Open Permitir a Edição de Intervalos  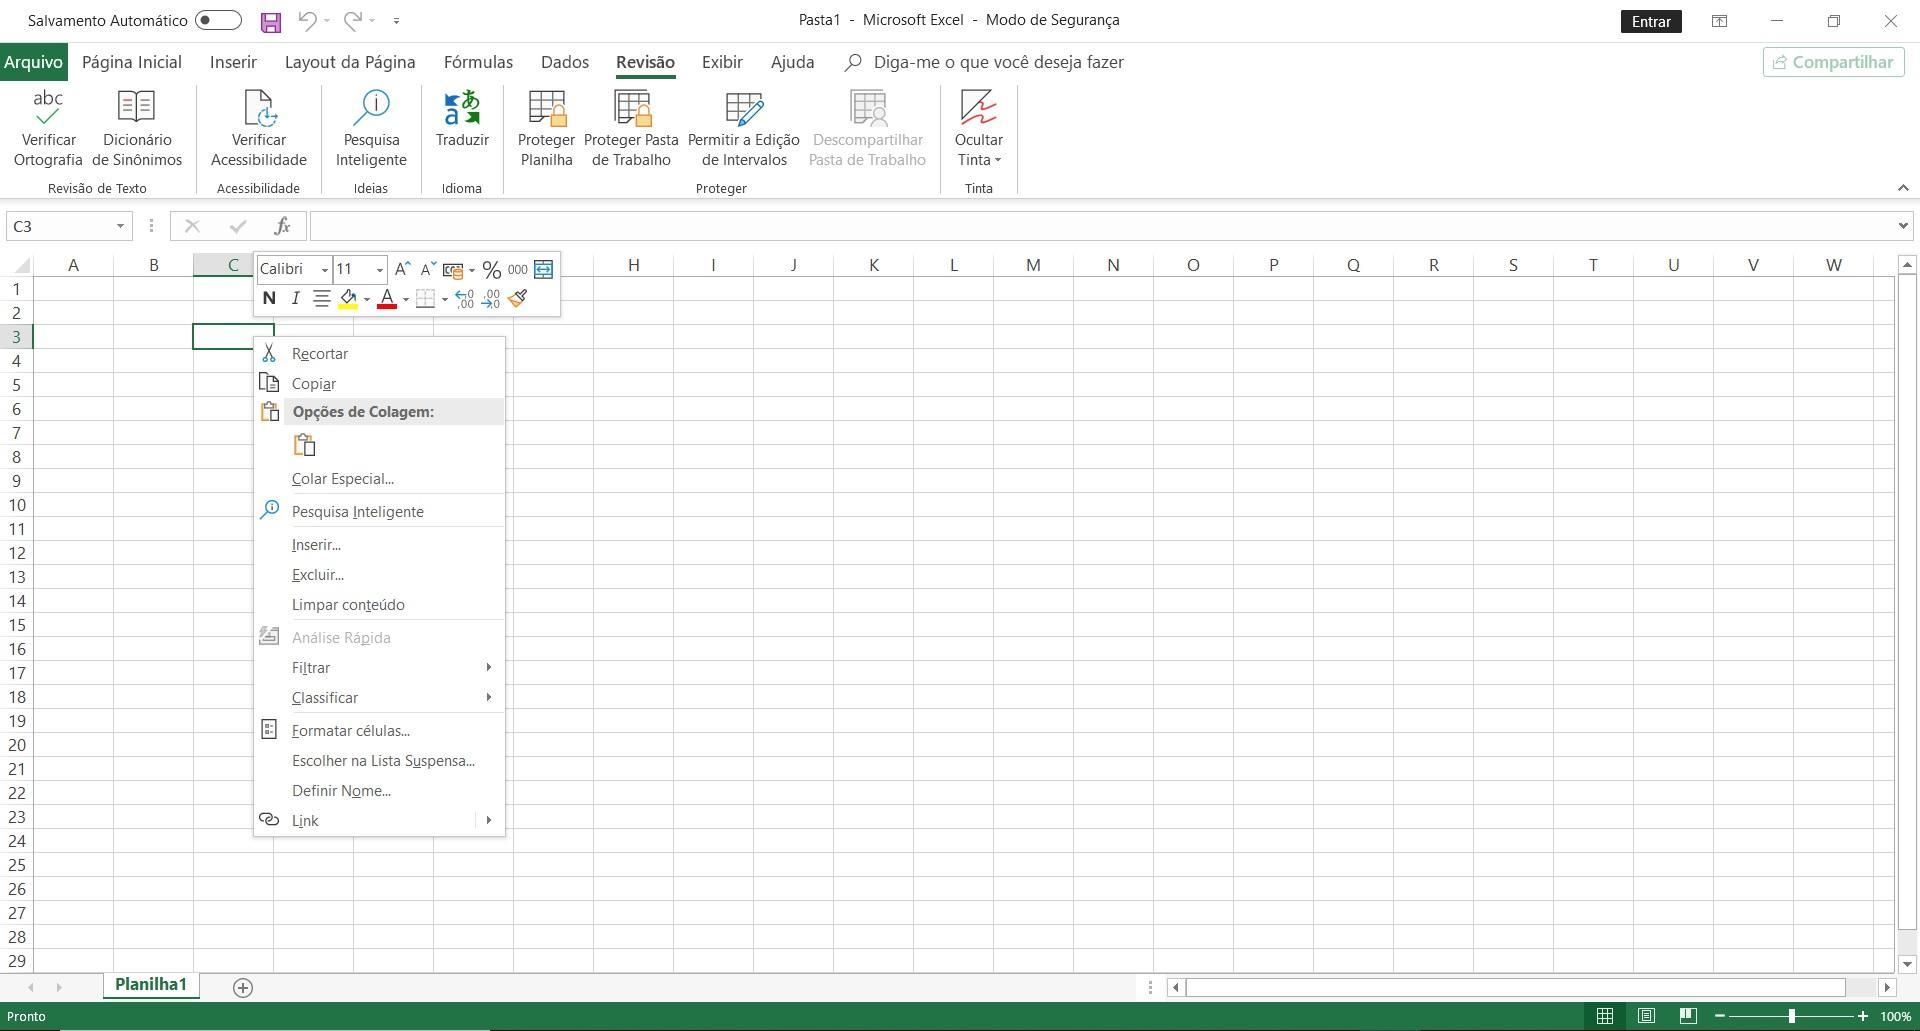[x=743, y=129]
